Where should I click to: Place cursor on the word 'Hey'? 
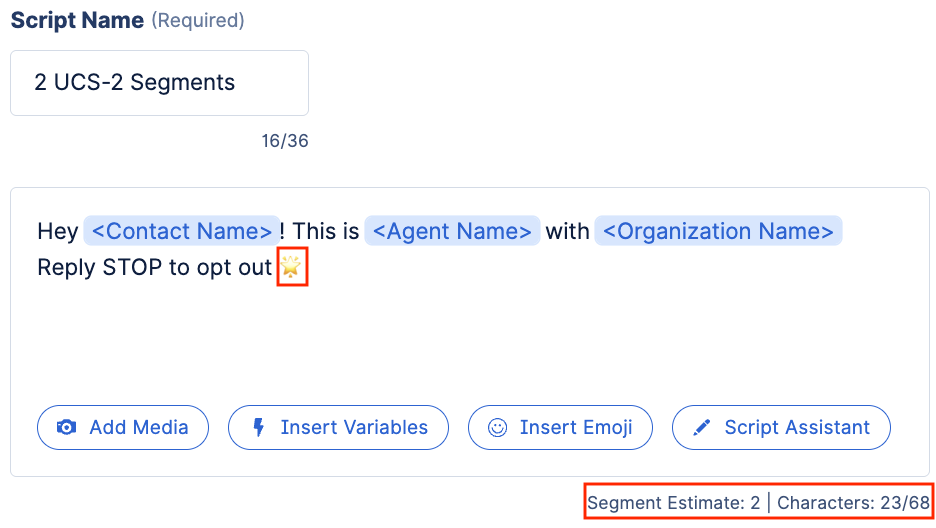tap(58, 231)
